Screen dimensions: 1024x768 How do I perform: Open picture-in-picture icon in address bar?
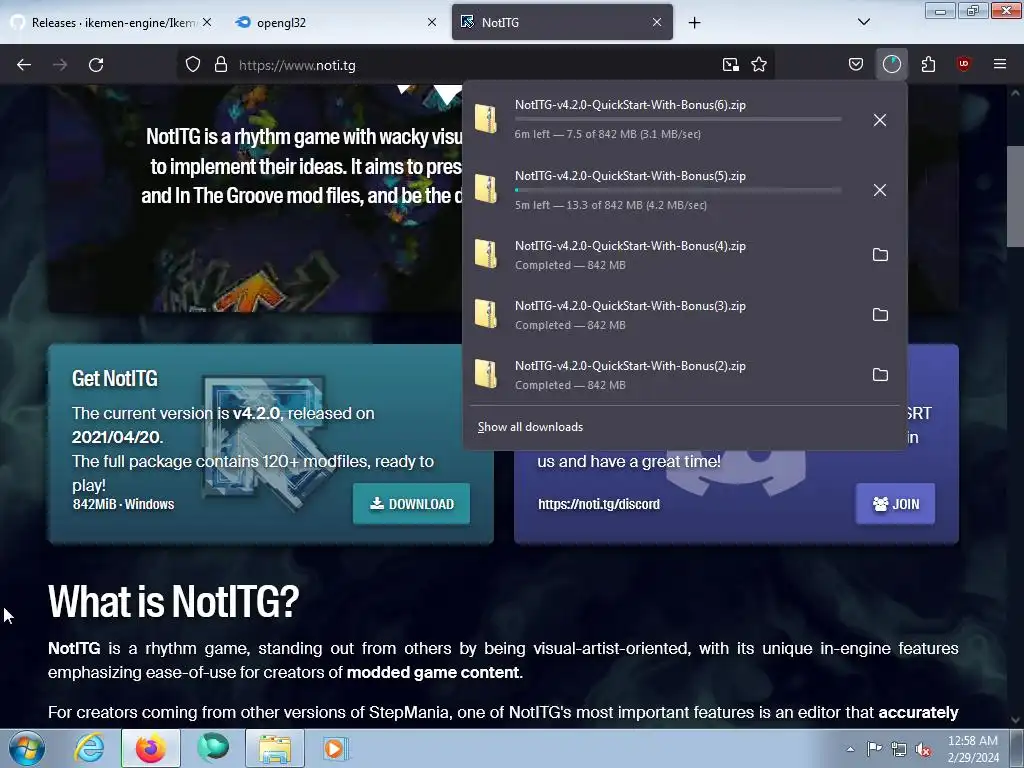(x=730, y=65)
